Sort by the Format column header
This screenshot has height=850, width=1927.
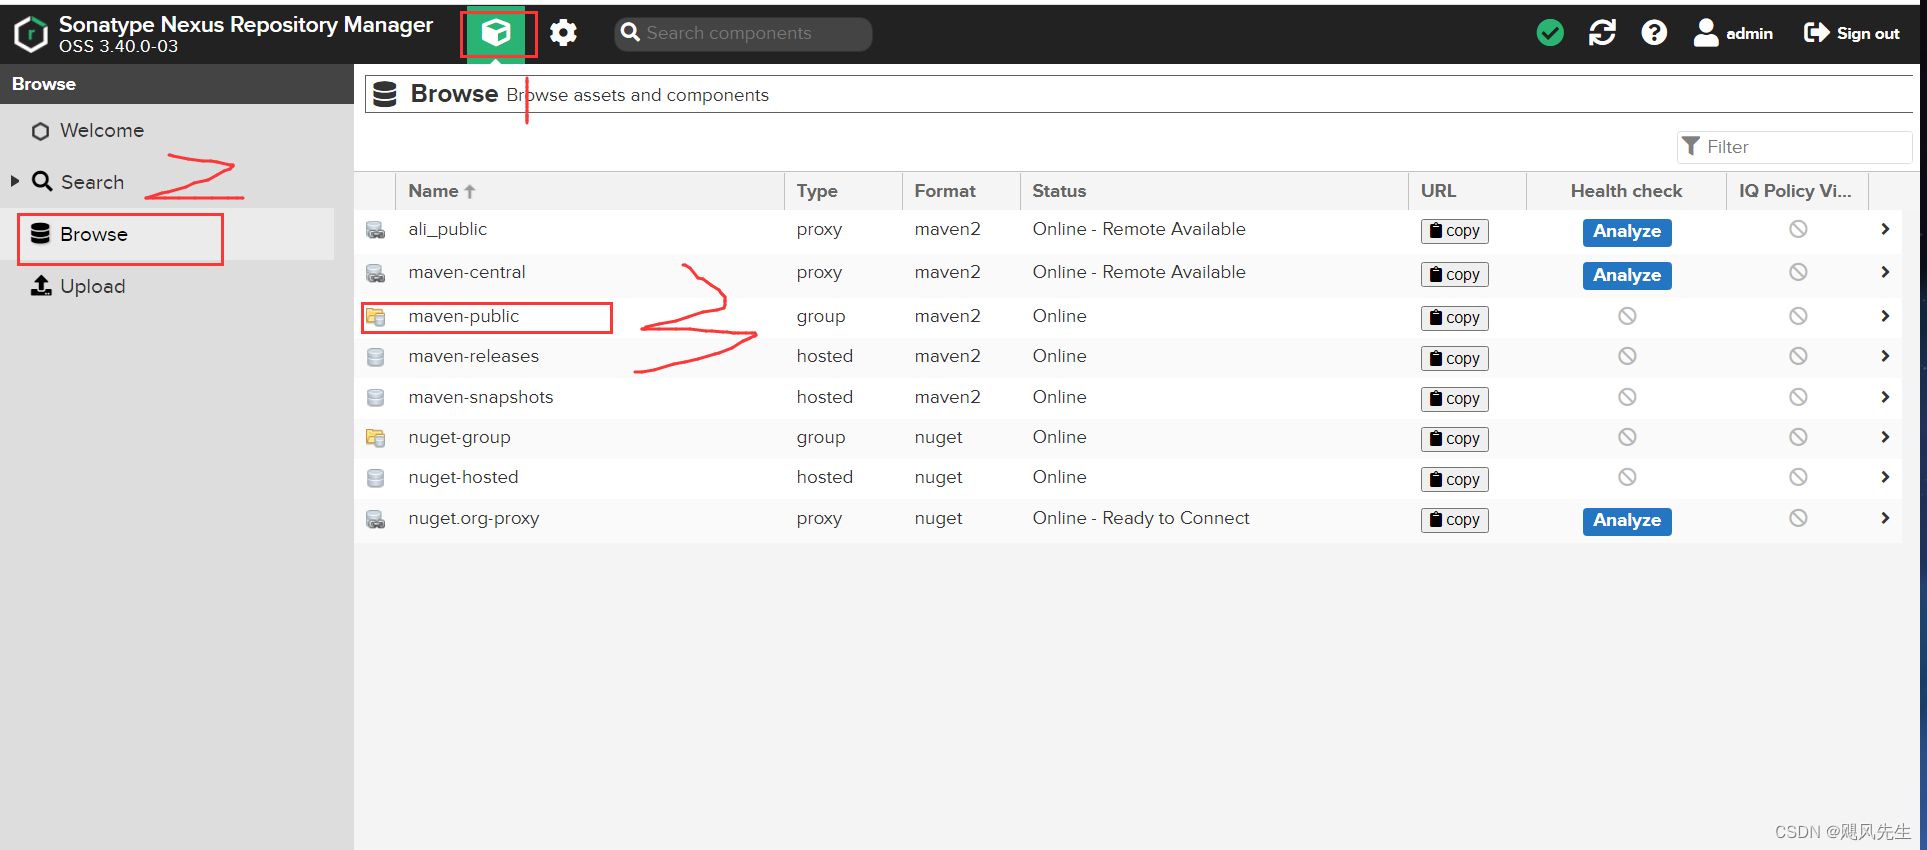(x=961, y=191)
